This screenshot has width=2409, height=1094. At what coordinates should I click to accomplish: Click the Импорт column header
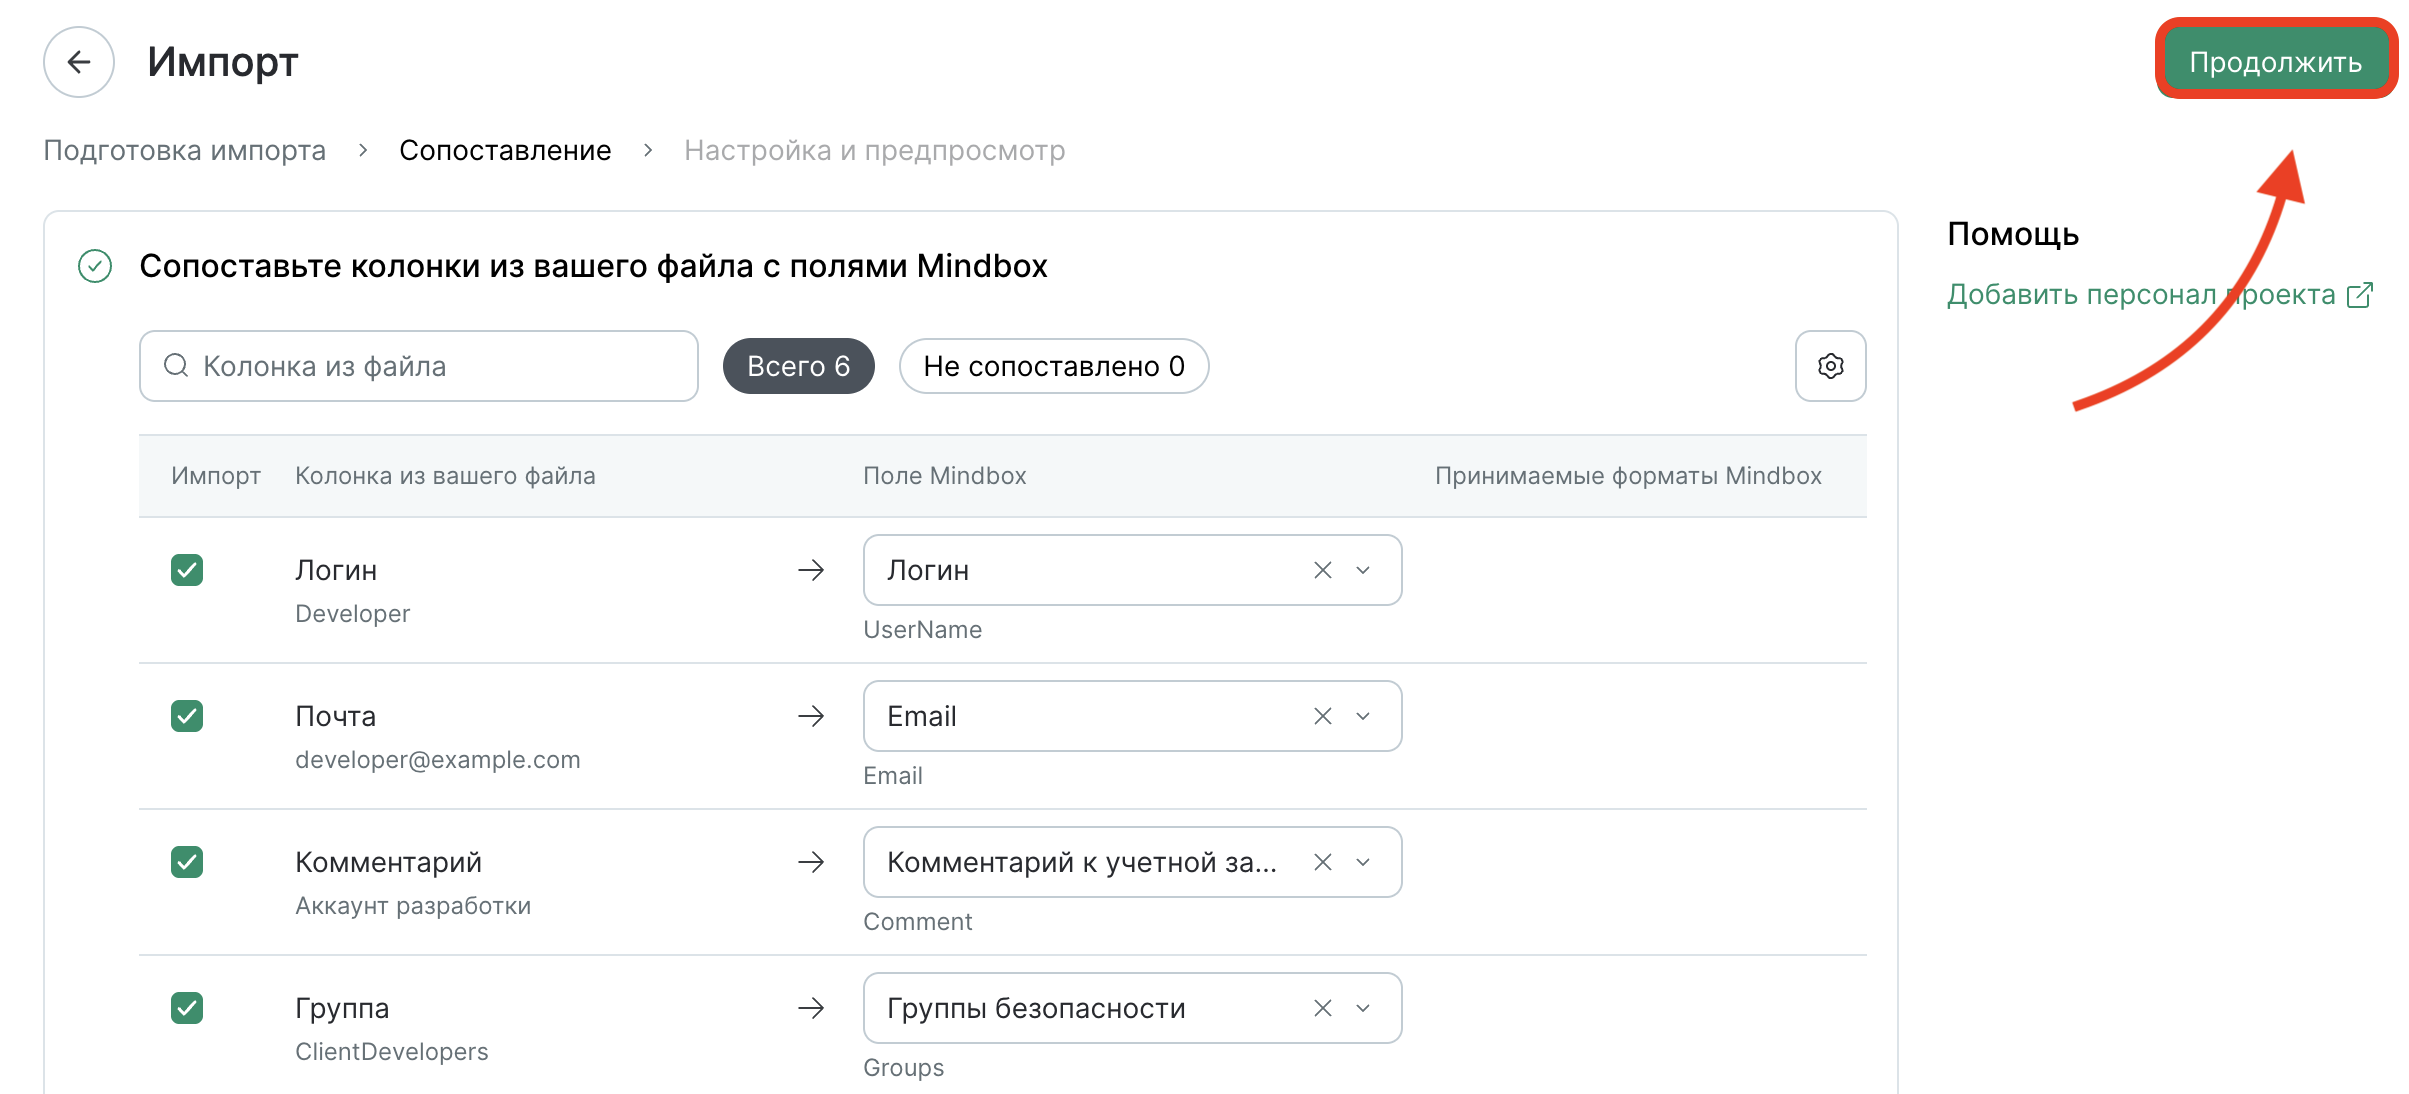(216, 476)
